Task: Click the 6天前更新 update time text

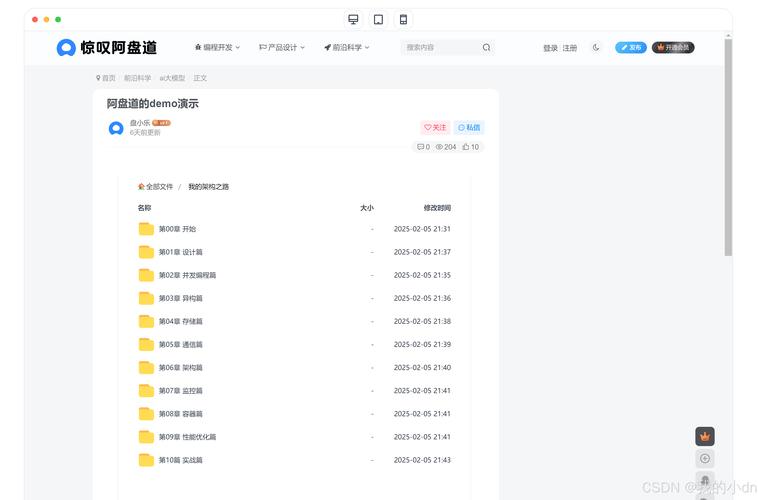Action: pyautogui.click(x=145, y=132)
